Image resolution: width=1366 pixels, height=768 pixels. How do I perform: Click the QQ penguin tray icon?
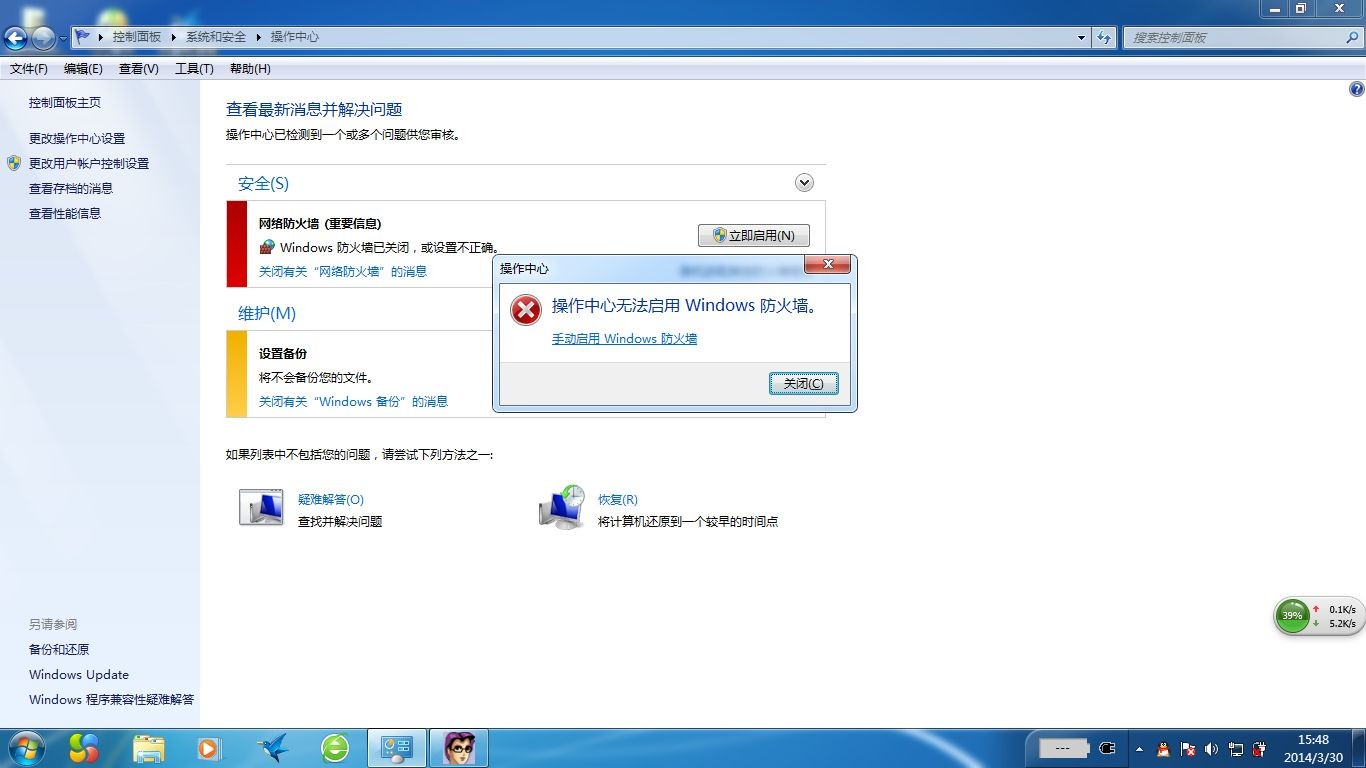tap(1163, 749)
